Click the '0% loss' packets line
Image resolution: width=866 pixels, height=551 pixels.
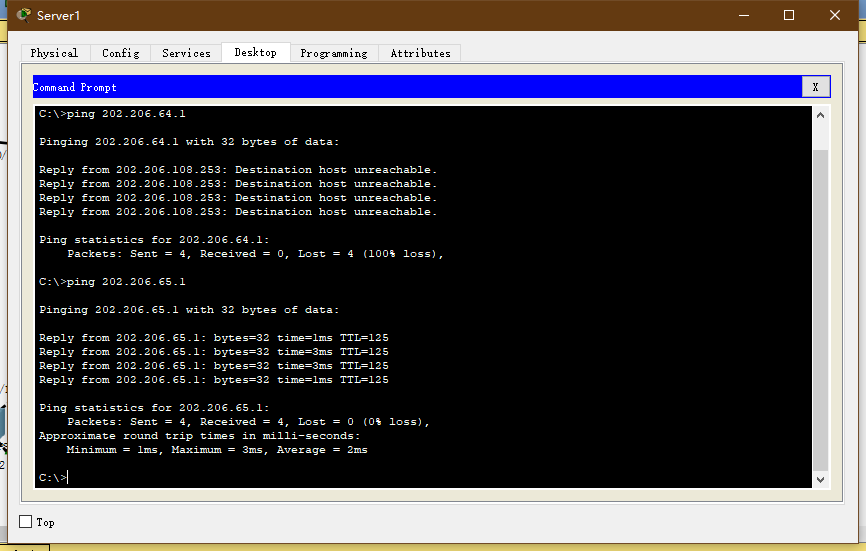point(248,422)
